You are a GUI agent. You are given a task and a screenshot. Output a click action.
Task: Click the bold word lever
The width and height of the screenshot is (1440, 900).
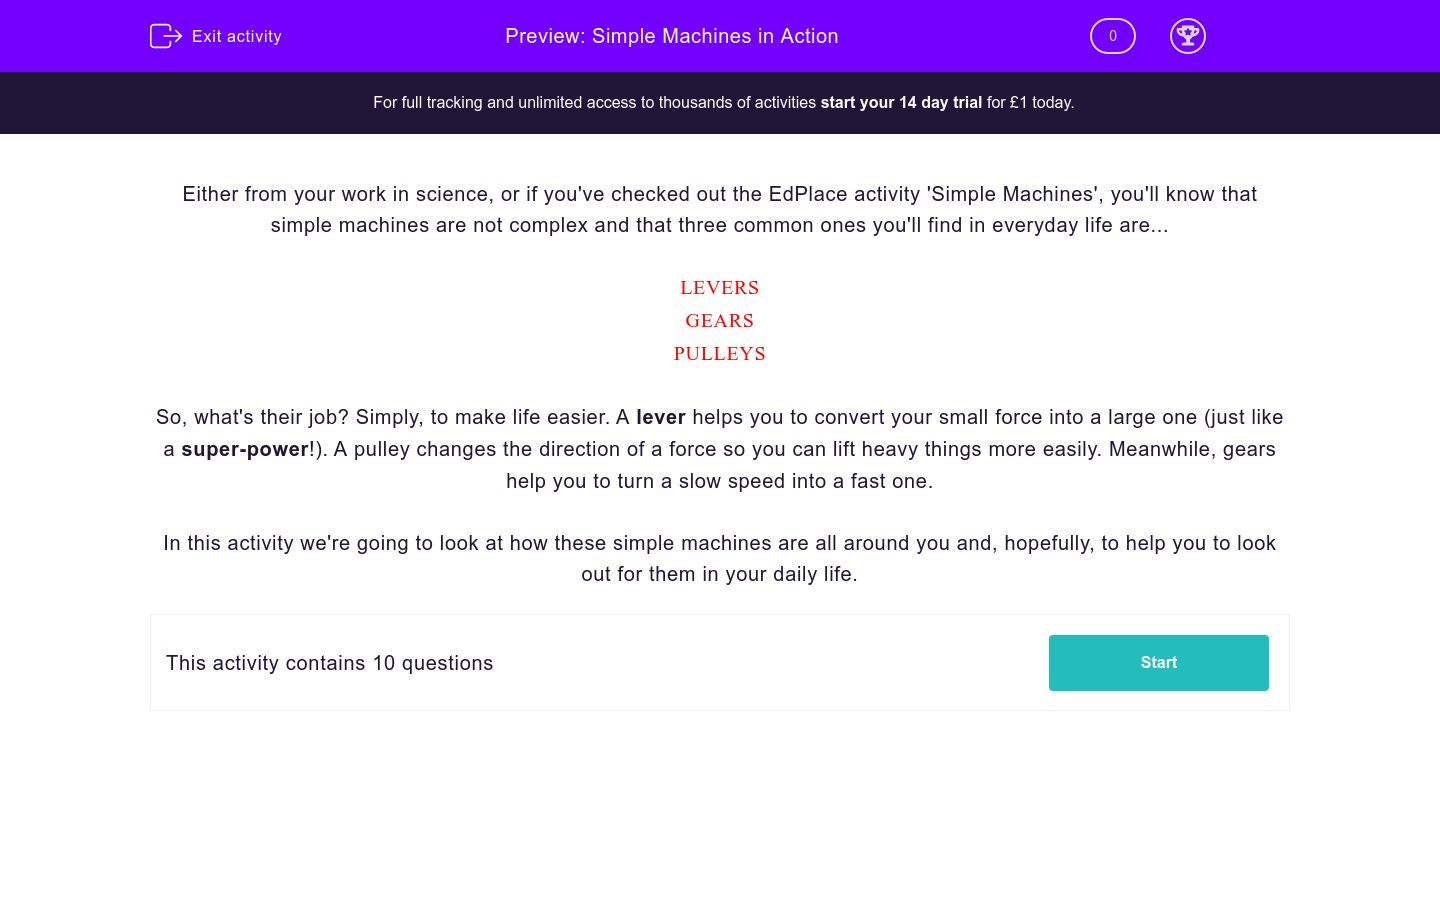point(661,417)
